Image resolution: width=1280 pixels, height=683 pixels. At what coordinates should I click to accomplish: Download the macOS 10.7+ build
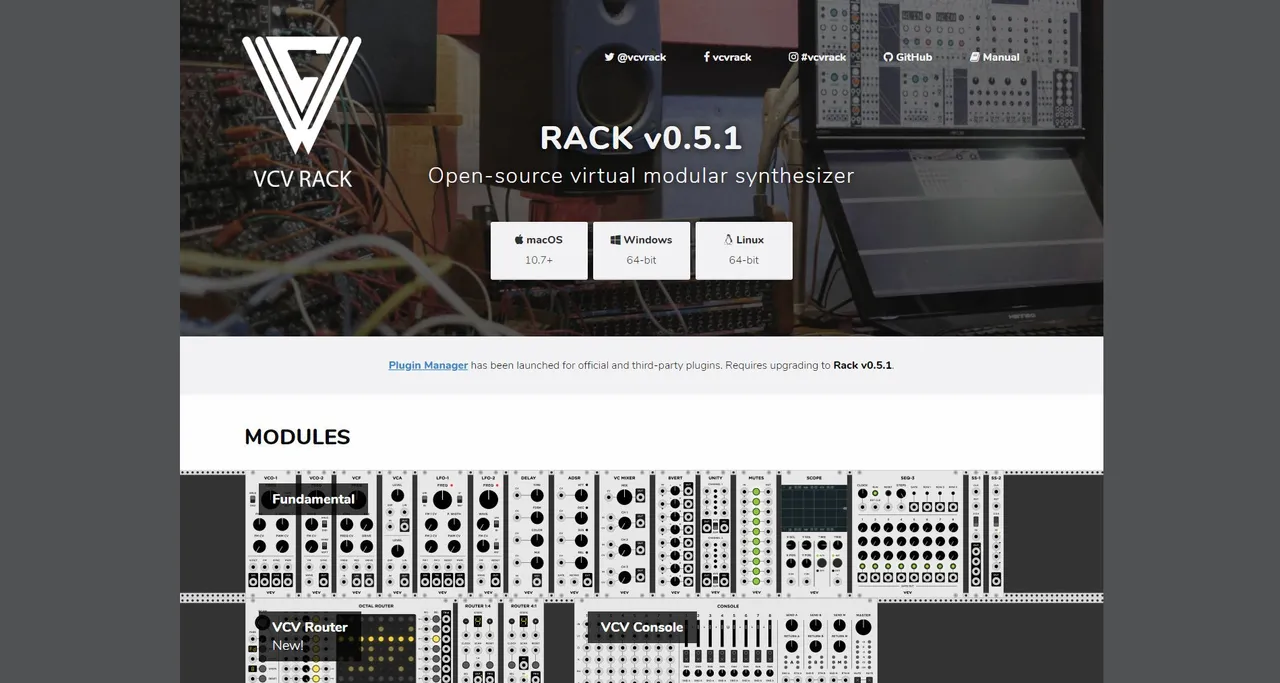[x=539, y=250]
